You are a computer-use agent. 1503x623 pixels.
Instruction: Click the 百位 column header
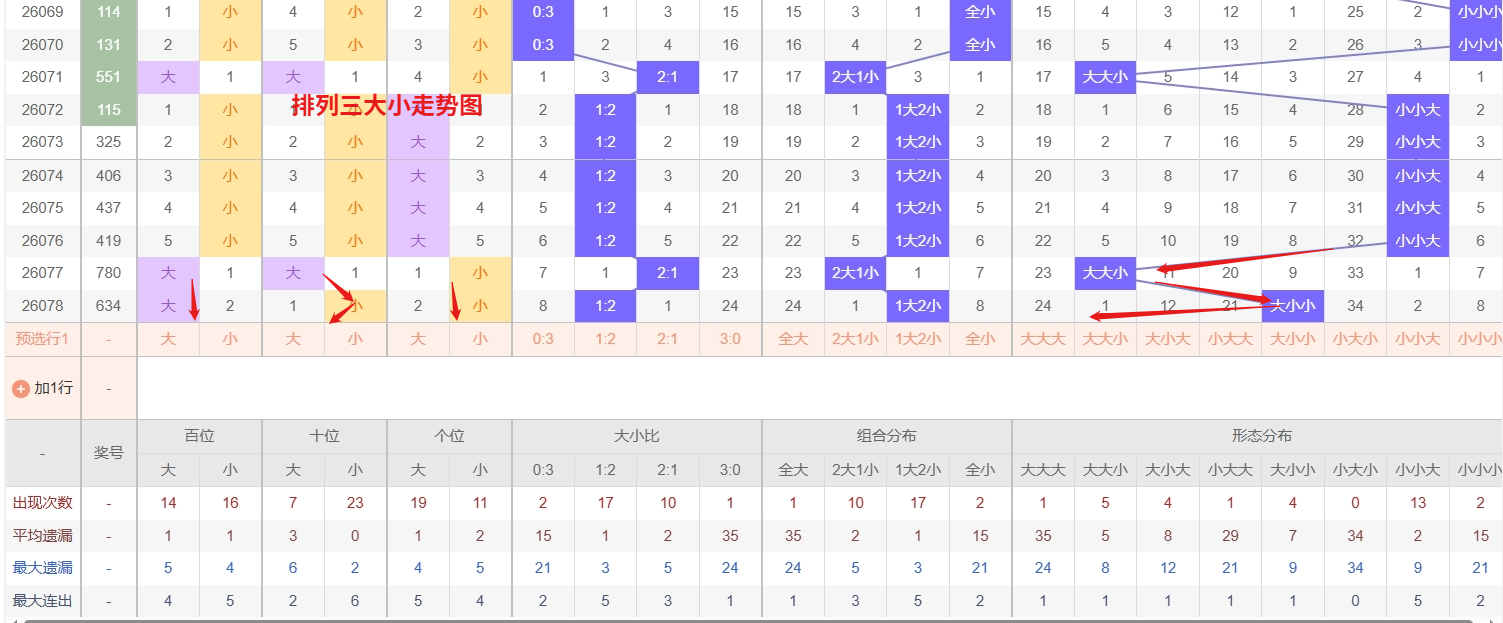199,435
